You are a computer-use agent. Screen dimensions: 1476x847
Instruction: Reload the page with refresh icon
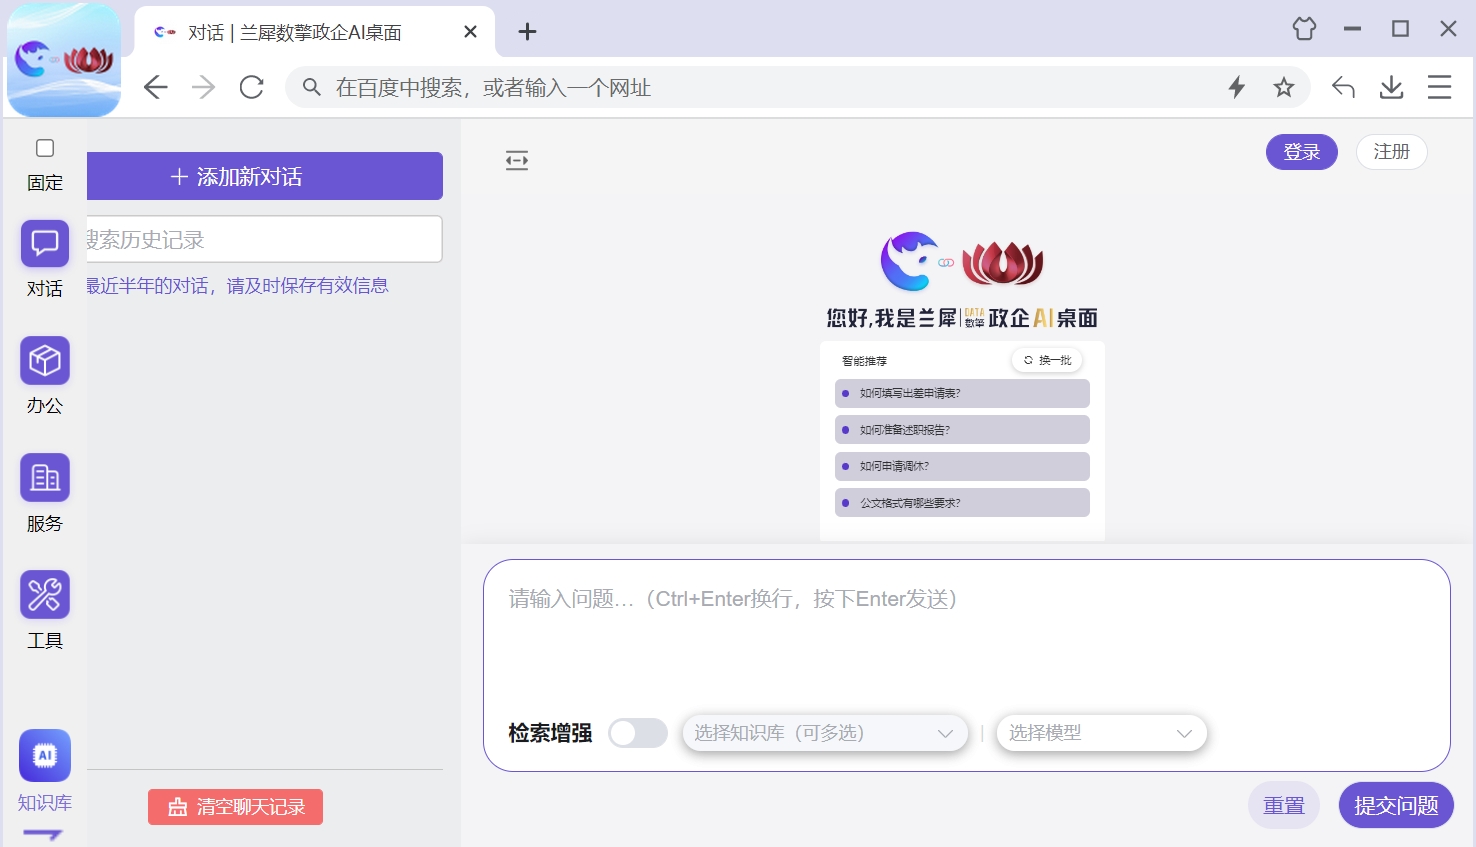[x=252, y=88]
